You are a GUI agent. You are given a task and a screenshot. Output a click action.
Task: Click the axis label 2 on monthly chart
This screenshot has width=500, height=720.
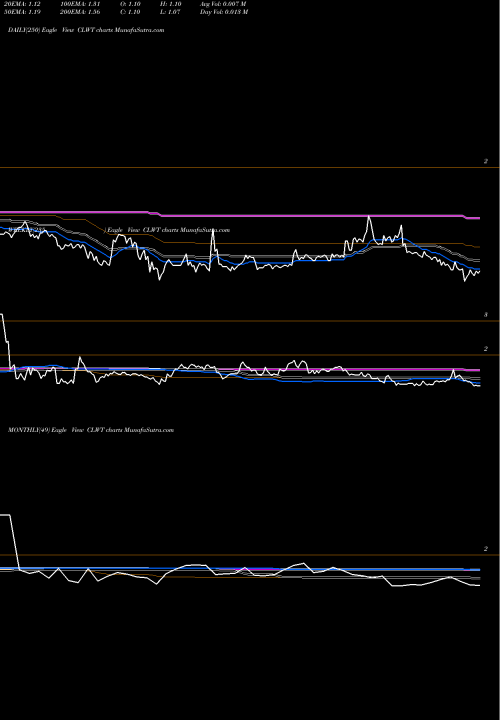[x=485, y=549]
